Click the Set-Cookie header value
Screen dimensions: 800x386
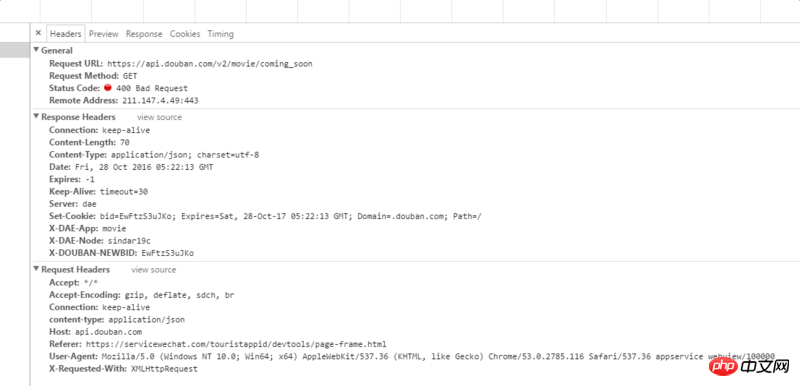tap(291, 216)
